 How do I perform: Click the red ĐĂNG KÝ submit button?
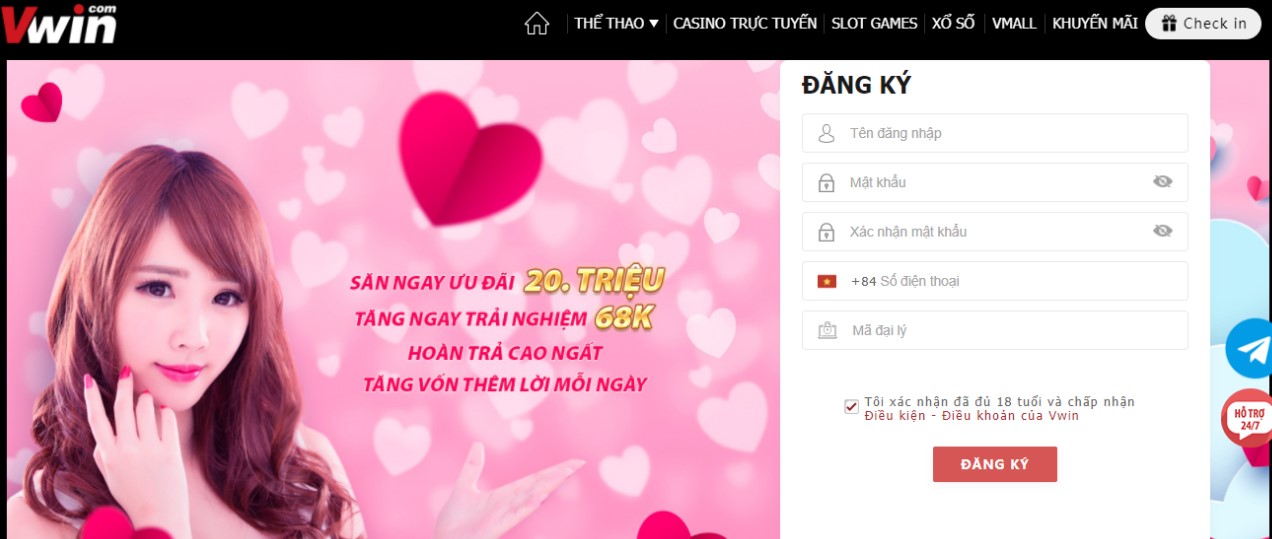click(x=995, y=464)
